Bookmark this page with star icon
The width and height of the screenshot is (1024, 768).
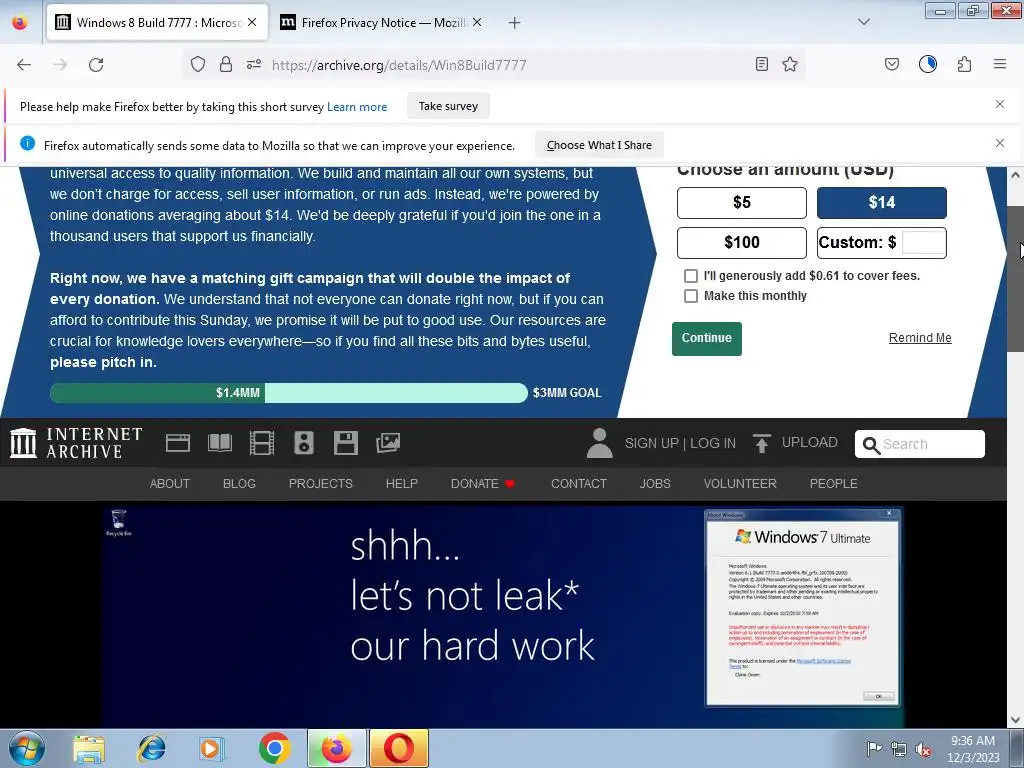pos(790,64)
